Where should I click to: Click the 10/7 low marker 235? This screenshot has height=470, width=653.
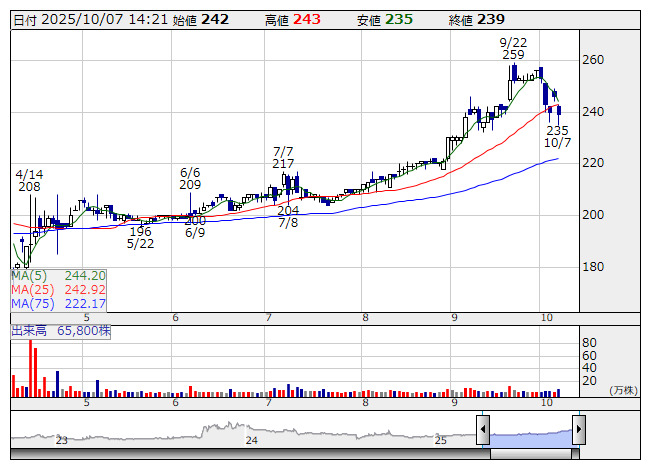[557, 130]
